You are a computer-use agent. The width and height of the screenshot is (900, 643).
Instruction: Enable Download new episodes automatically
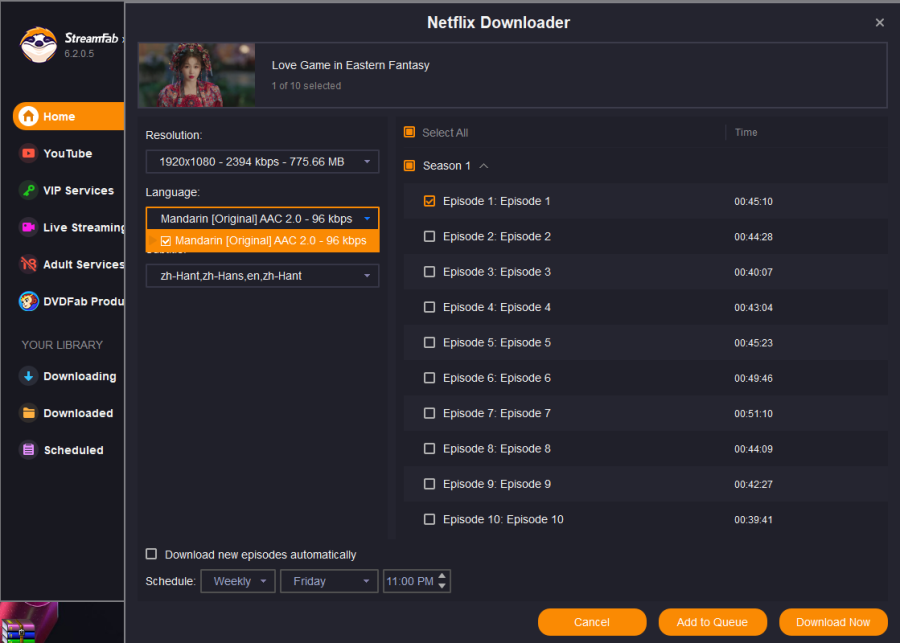(151, 554)
